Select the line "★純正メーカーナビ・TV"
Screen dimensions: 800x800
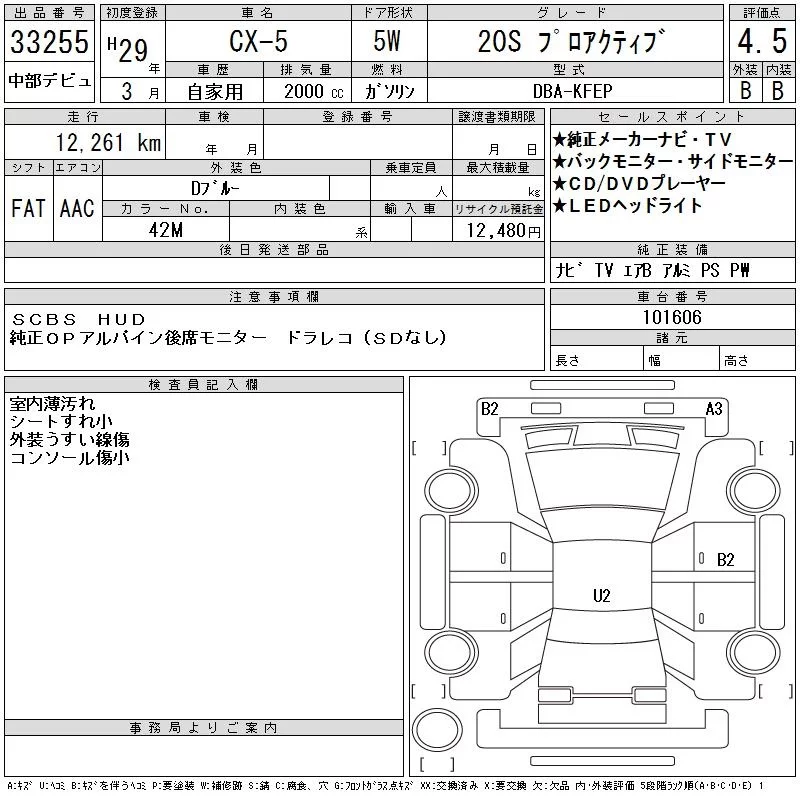pos(643,139)
